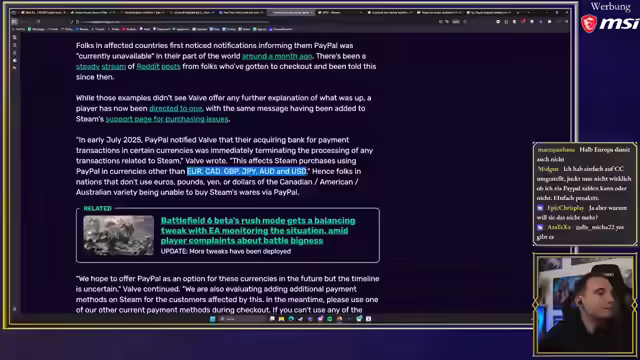This screenshot has height=360, width=640.
Task: Open the Windows Start menu icon
Action: 213,319
